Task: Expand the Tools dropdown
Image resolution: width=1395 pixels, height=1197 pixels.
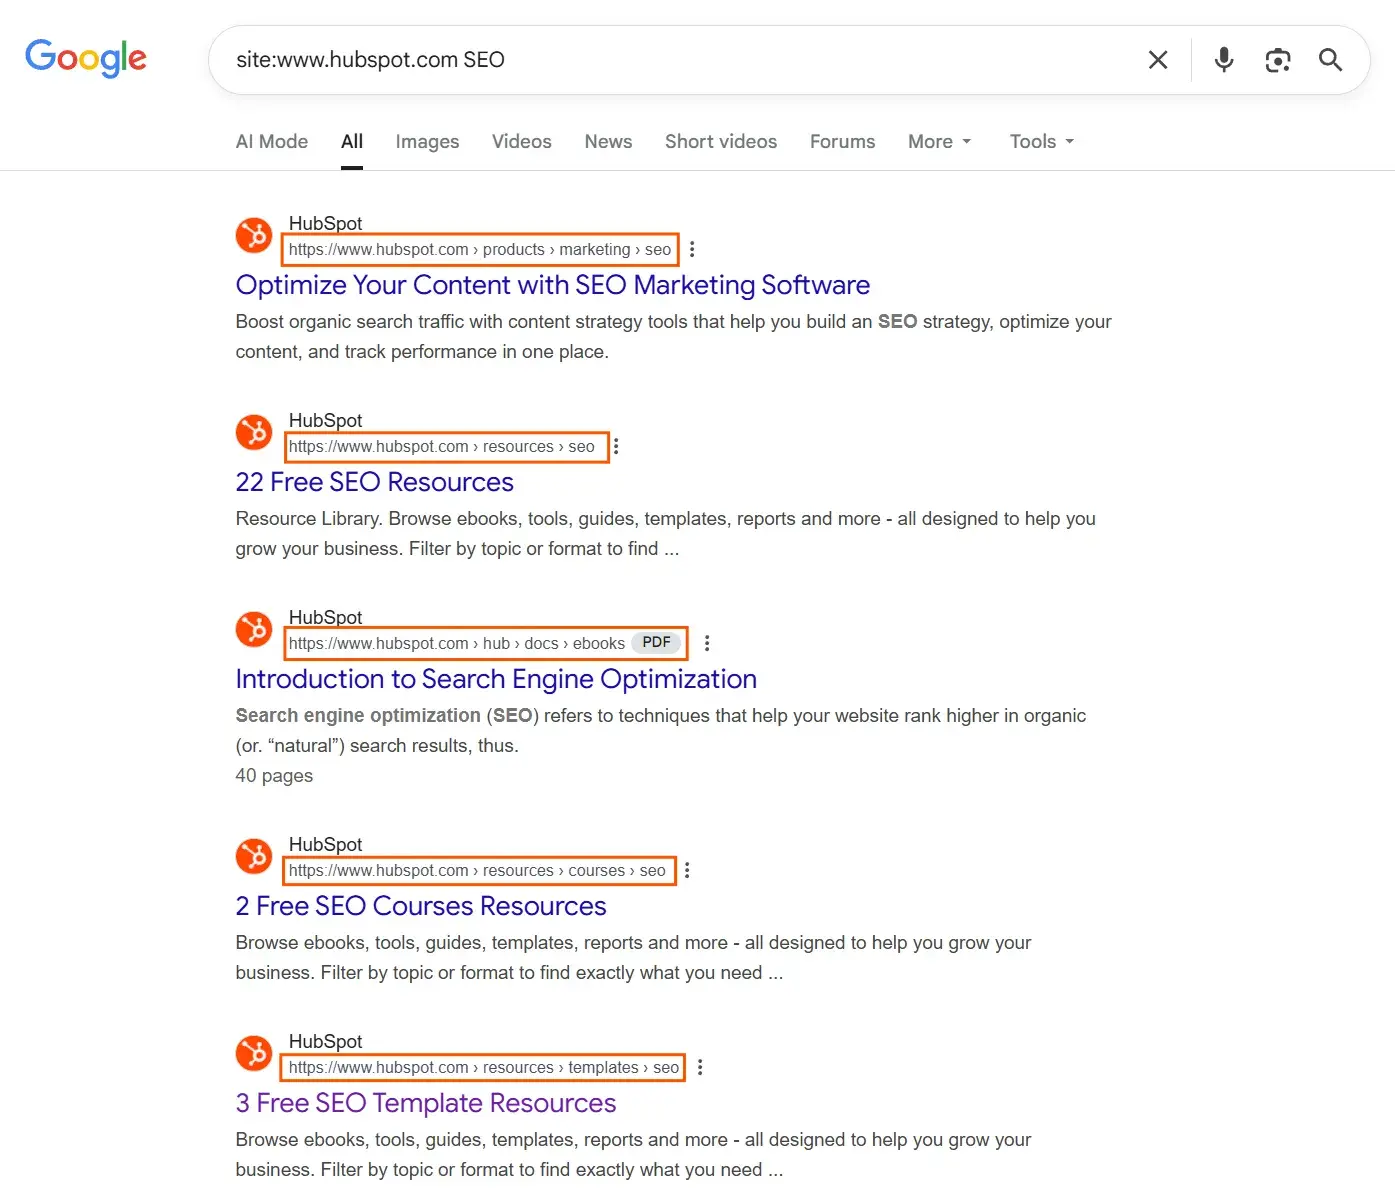Action: pyautogui.click(x=1040, y=141)
